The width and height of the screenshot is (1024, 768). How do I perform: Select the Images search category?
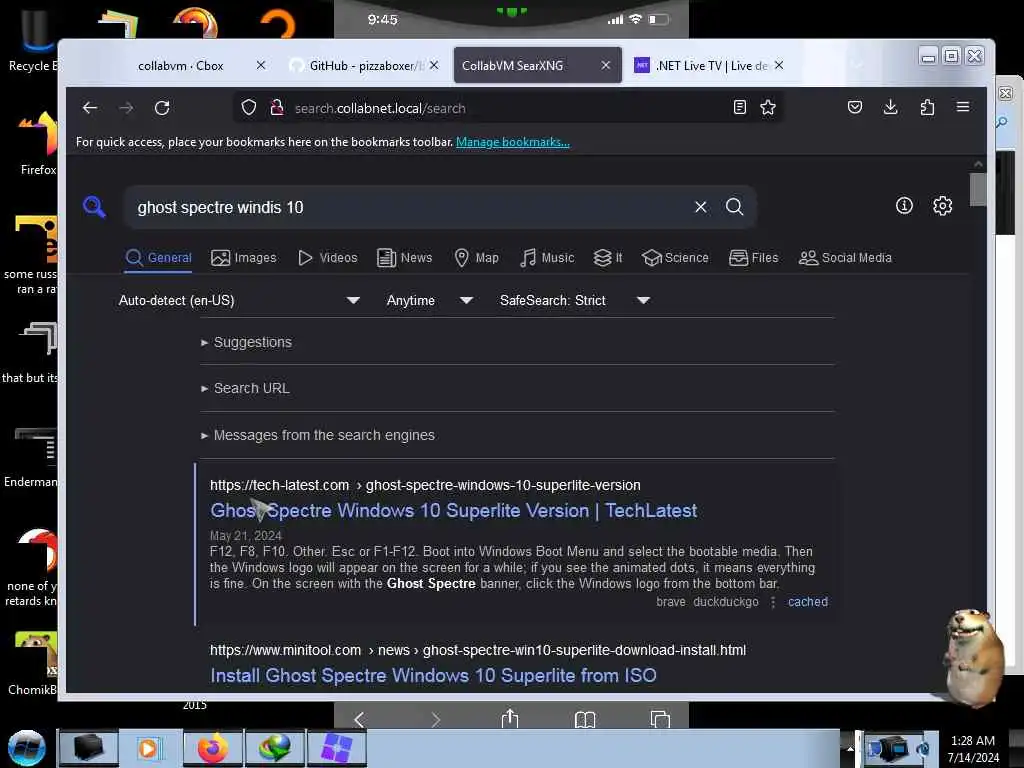pos(244,258)
